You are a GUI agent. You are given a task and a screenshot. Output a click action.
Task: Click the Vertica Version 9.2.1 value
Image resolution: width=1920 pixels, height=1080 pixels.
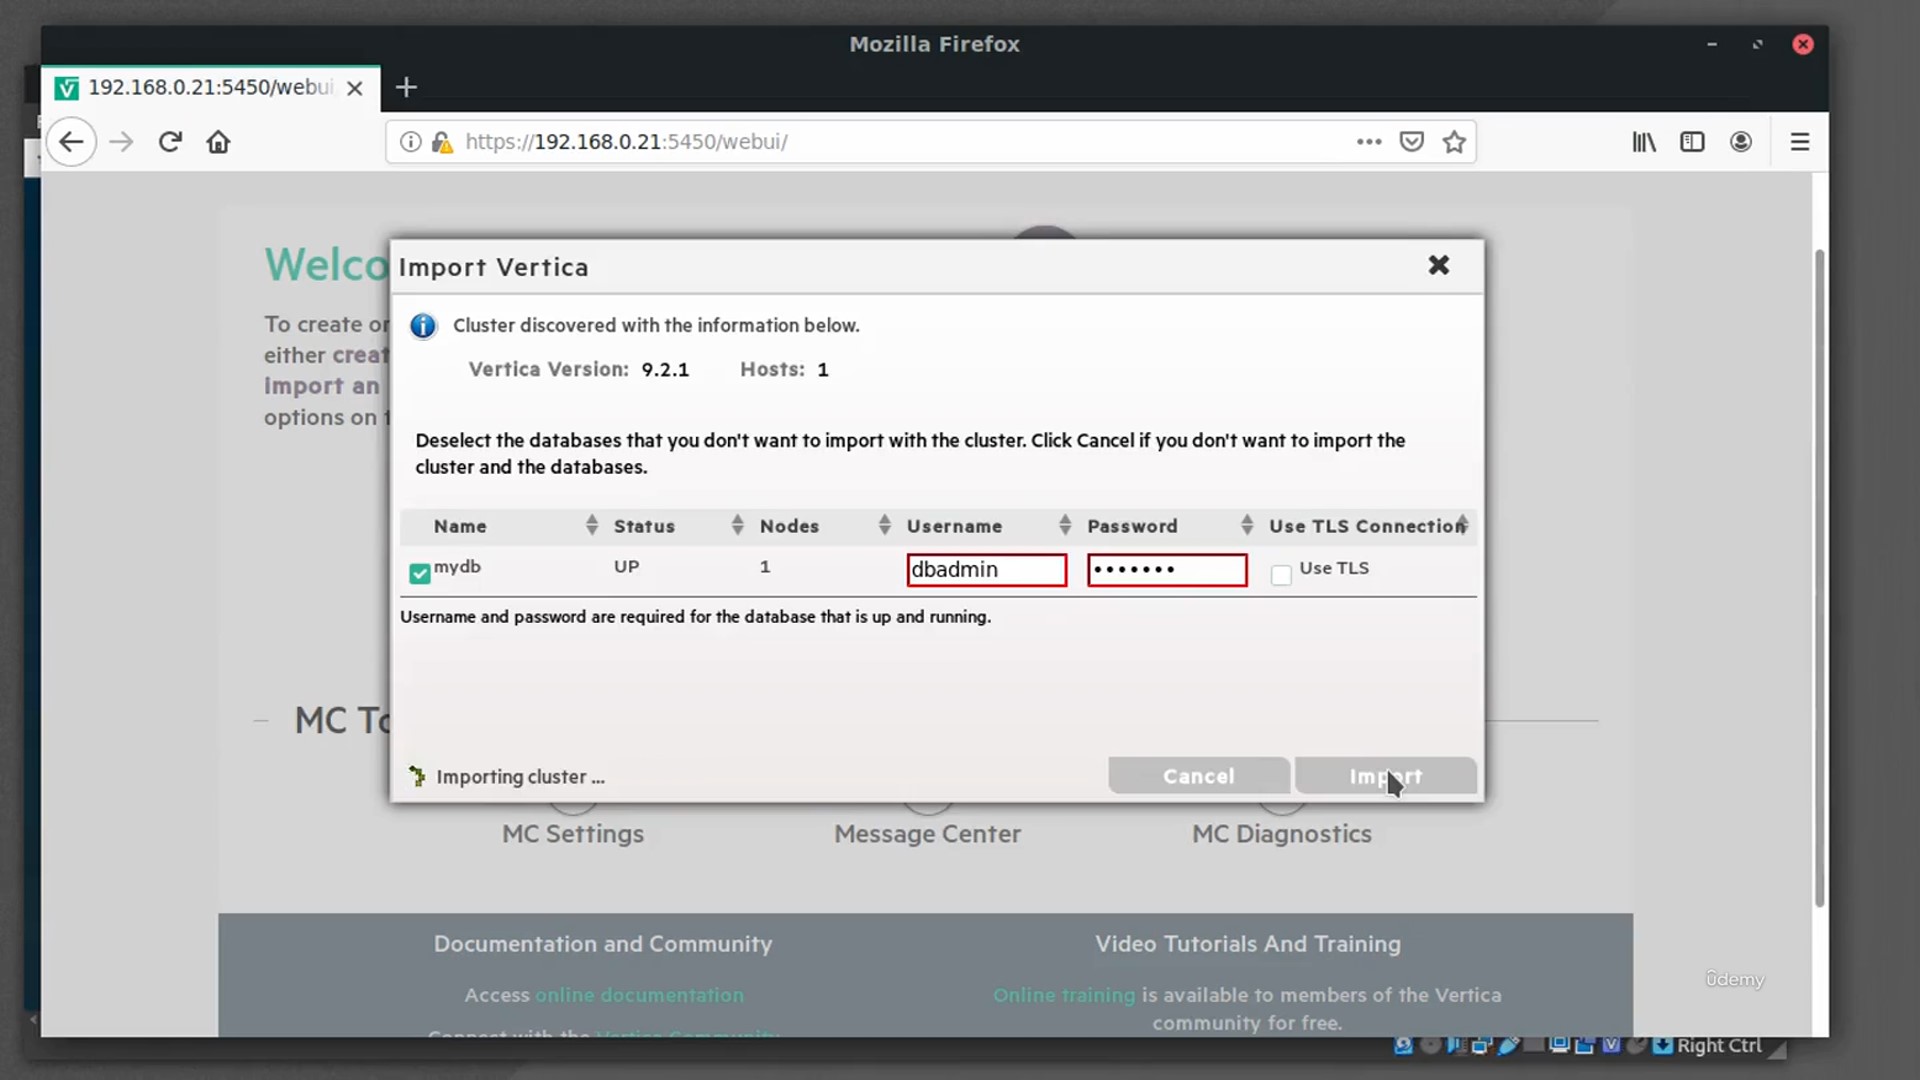pyautogui.click(x=665, y=370)
